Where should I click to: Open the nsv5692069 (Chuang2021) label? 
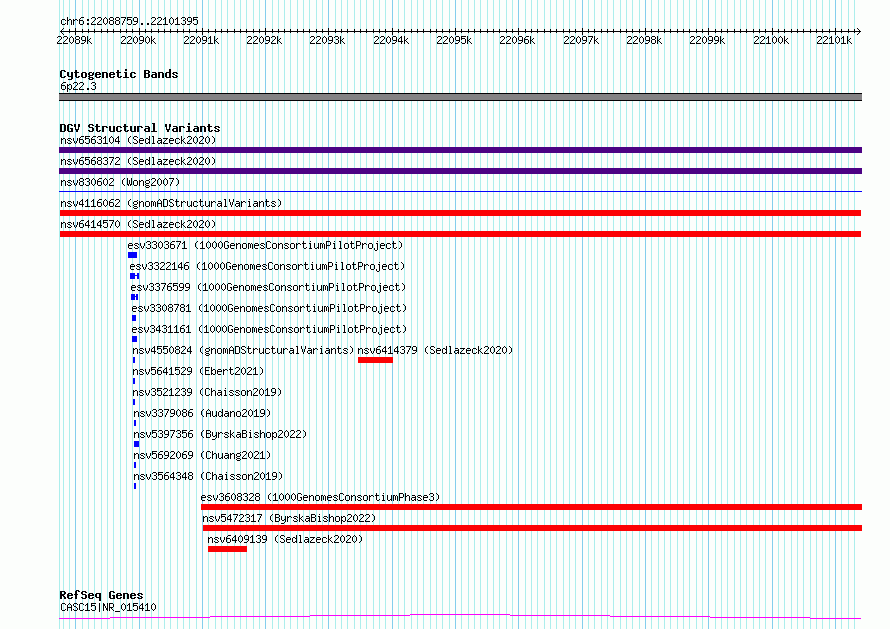[x=202, y=455]
